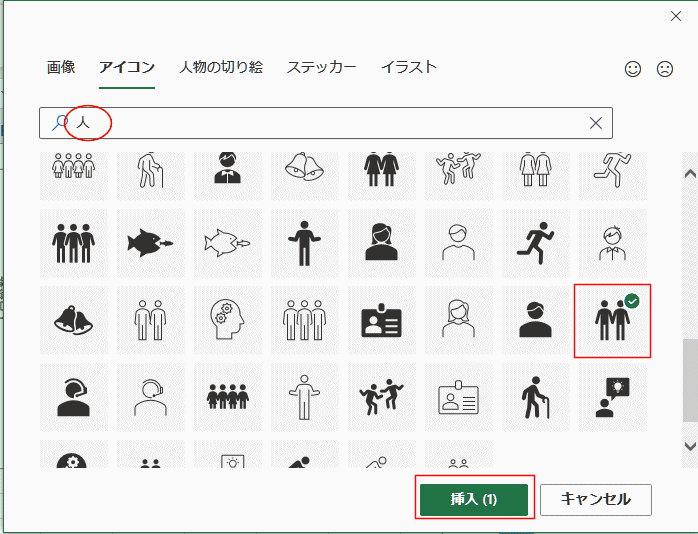
Task: Click the search field containing 人
Action: click(x=326, y=123)
